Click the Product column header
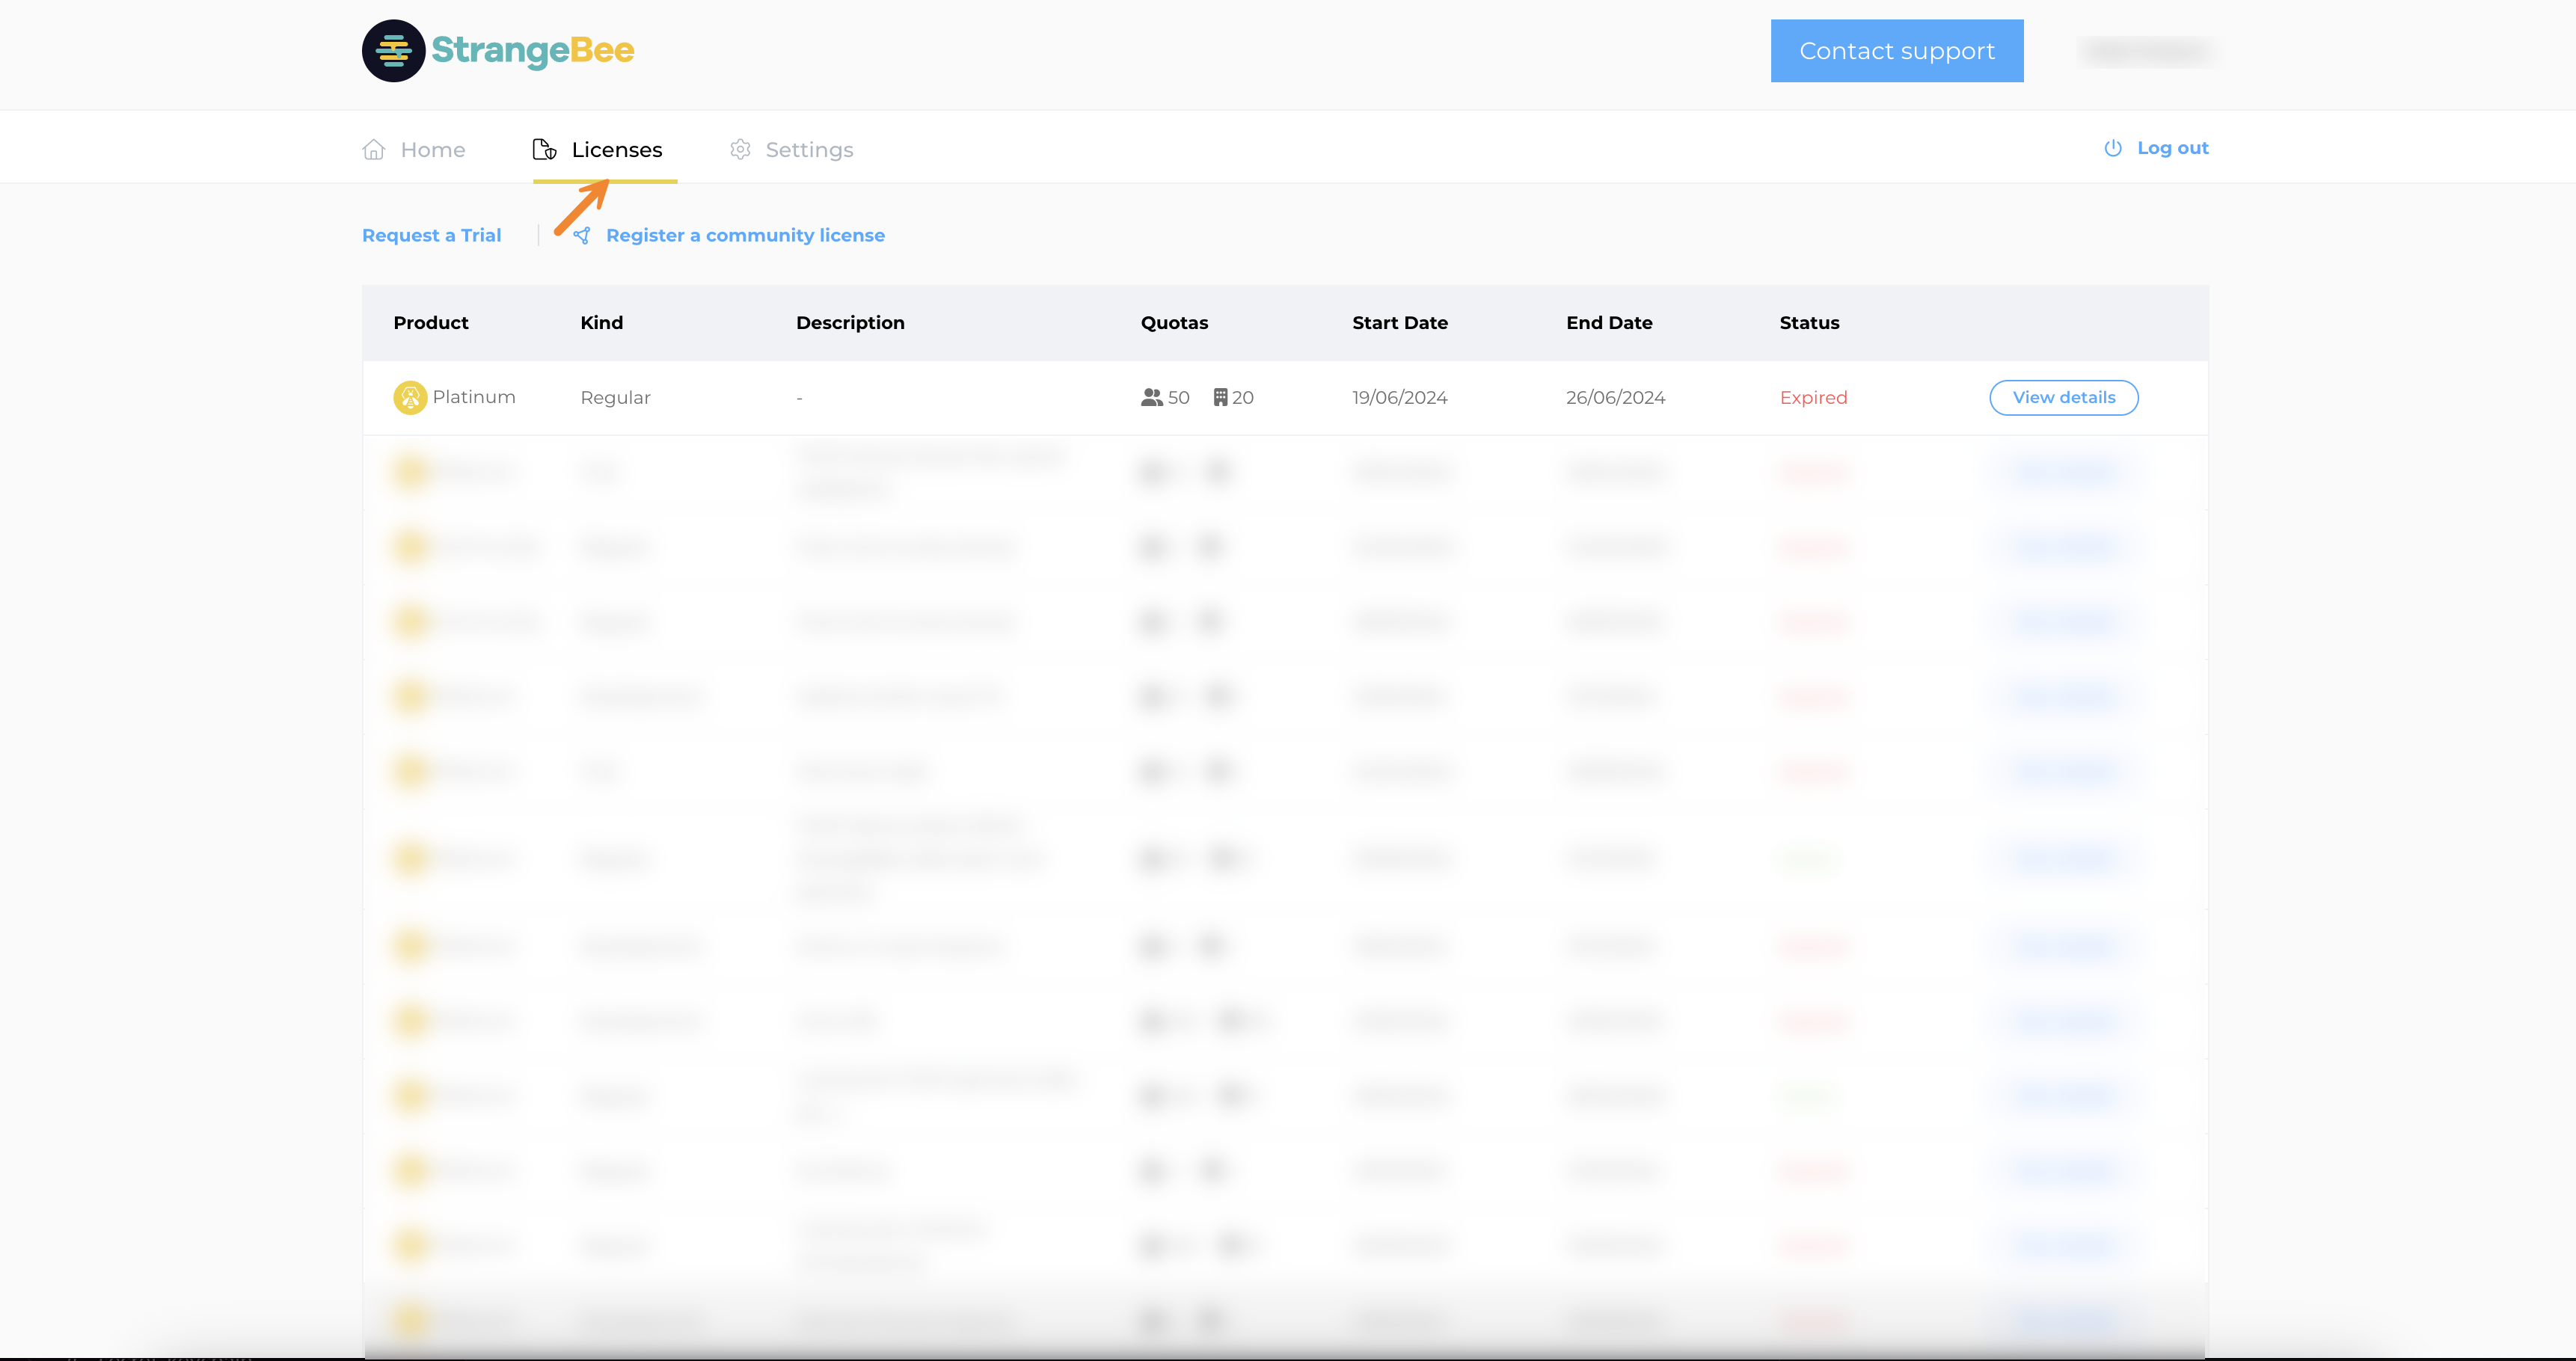Viewport: 2576px width, 1361px height. (431, 323)
